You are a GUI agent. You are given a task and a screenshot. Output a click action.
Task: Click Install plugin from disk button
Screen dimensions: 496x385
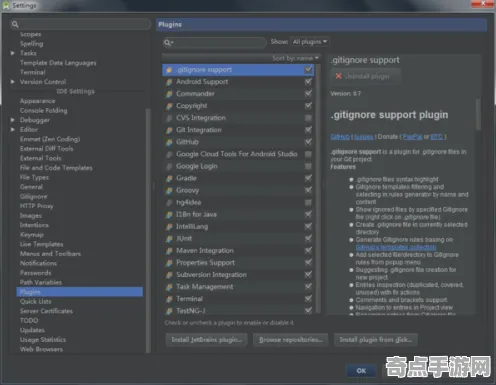pos(376,340)
